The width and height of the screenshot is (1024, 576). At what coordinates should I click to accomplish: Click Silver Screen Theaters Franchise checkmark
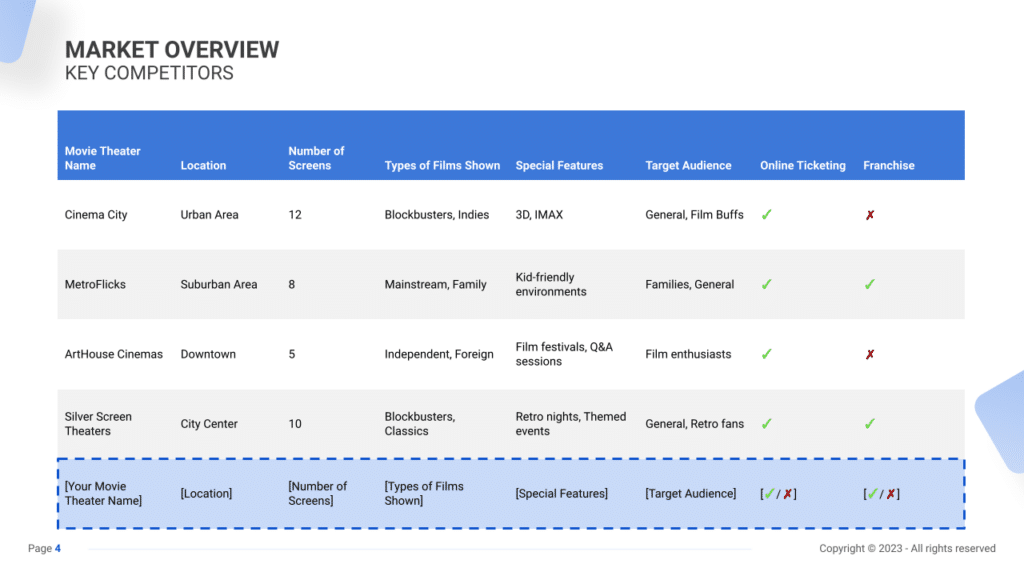pyautogui.click(x=870, y=424)
